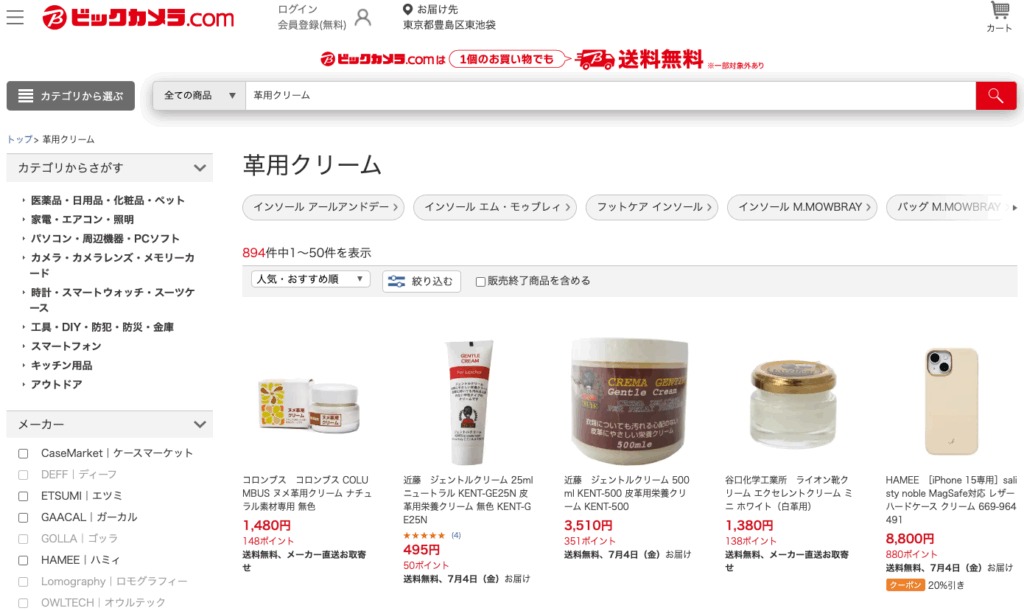Open the 人気・おすすめ順 sort dropdown

click(x=310, y=279)
